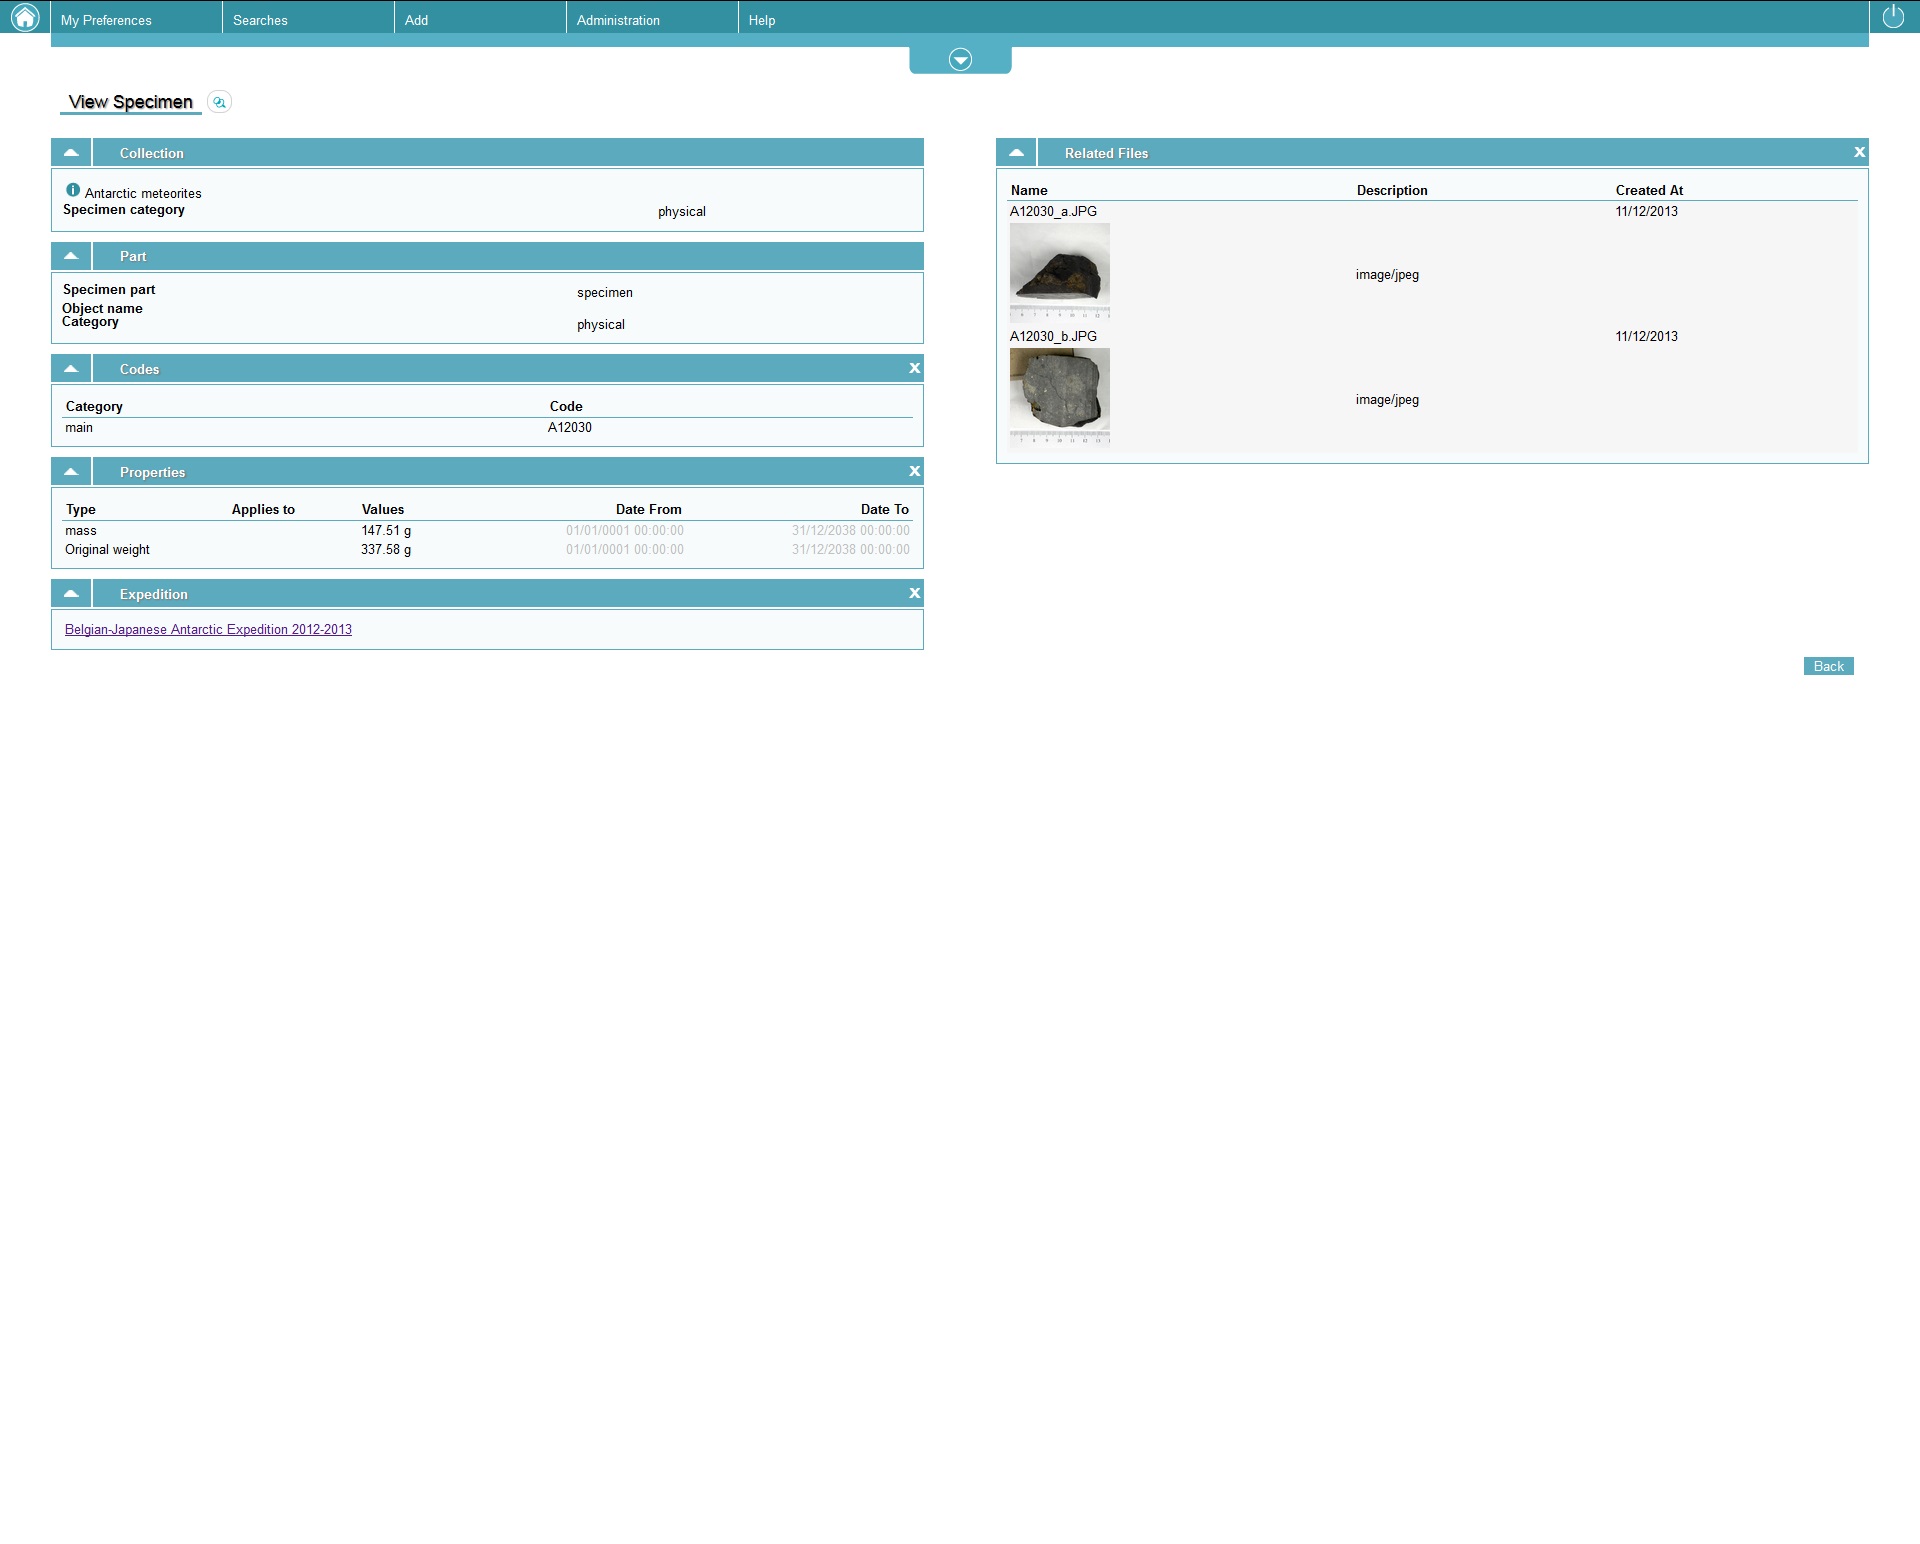Collapse the Part panel
This screenshot has width=1920, height=1544.
(71, 256)
